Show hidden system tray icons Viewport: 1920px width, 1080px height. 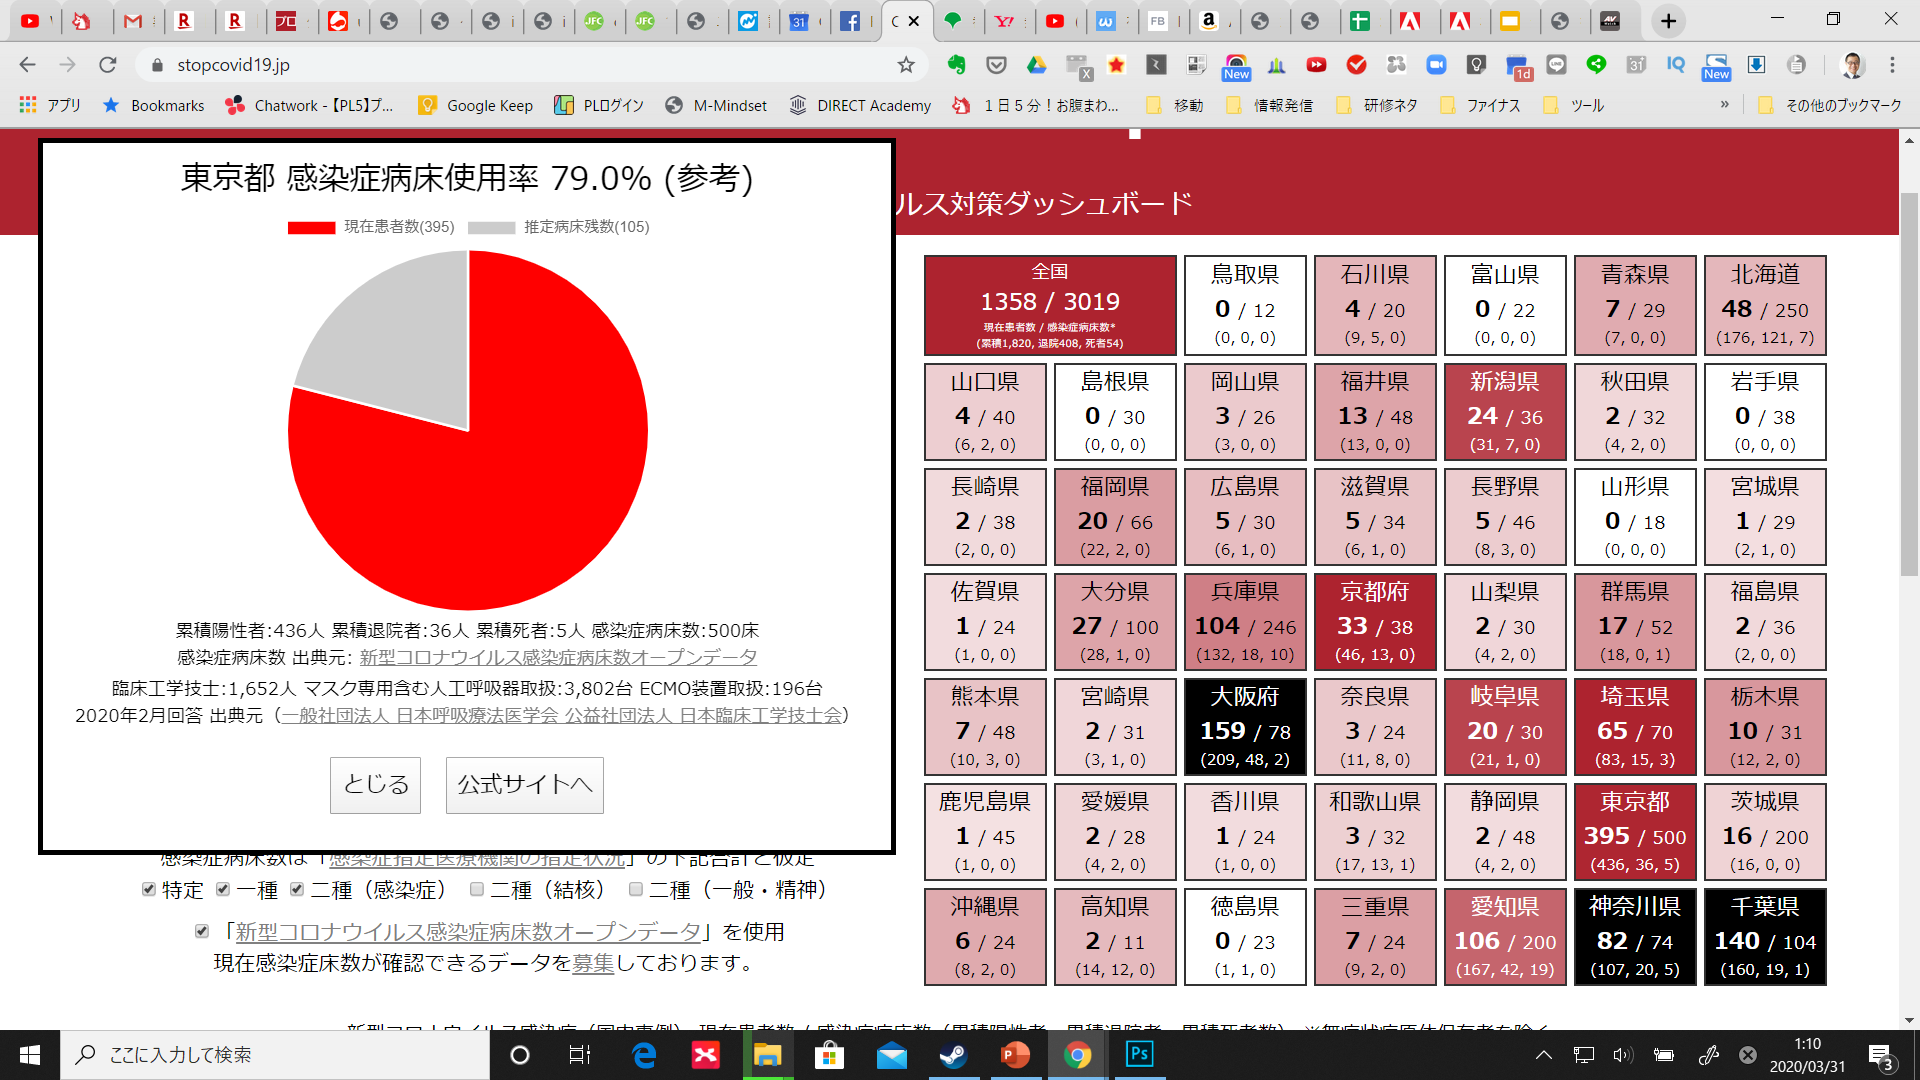(1543, 1054)
